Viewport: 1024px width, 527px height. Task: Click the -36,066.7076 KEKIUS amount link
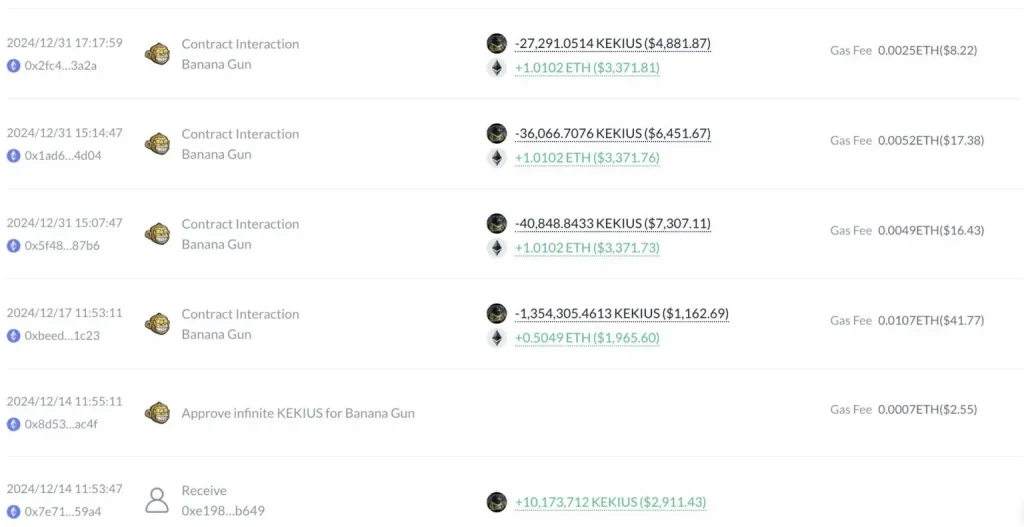613,134
